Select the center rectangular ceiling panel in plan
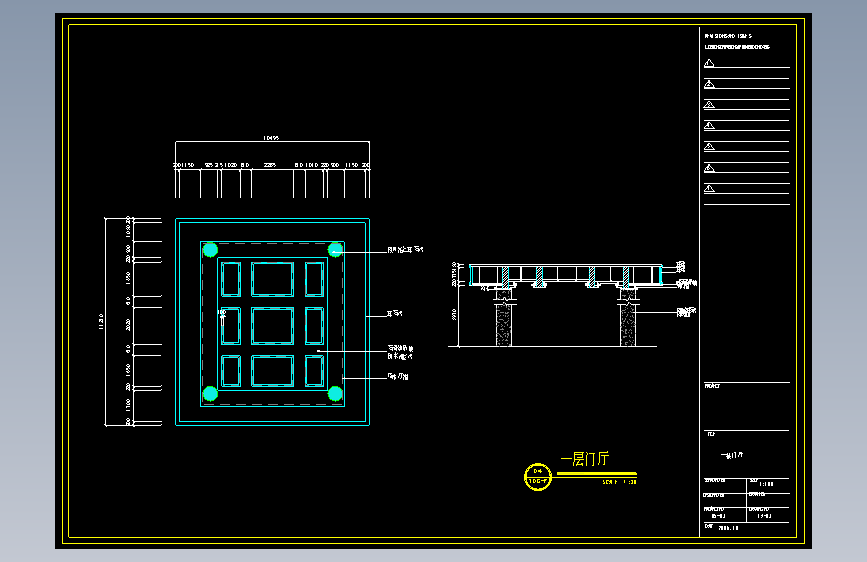 pos(273,326)
